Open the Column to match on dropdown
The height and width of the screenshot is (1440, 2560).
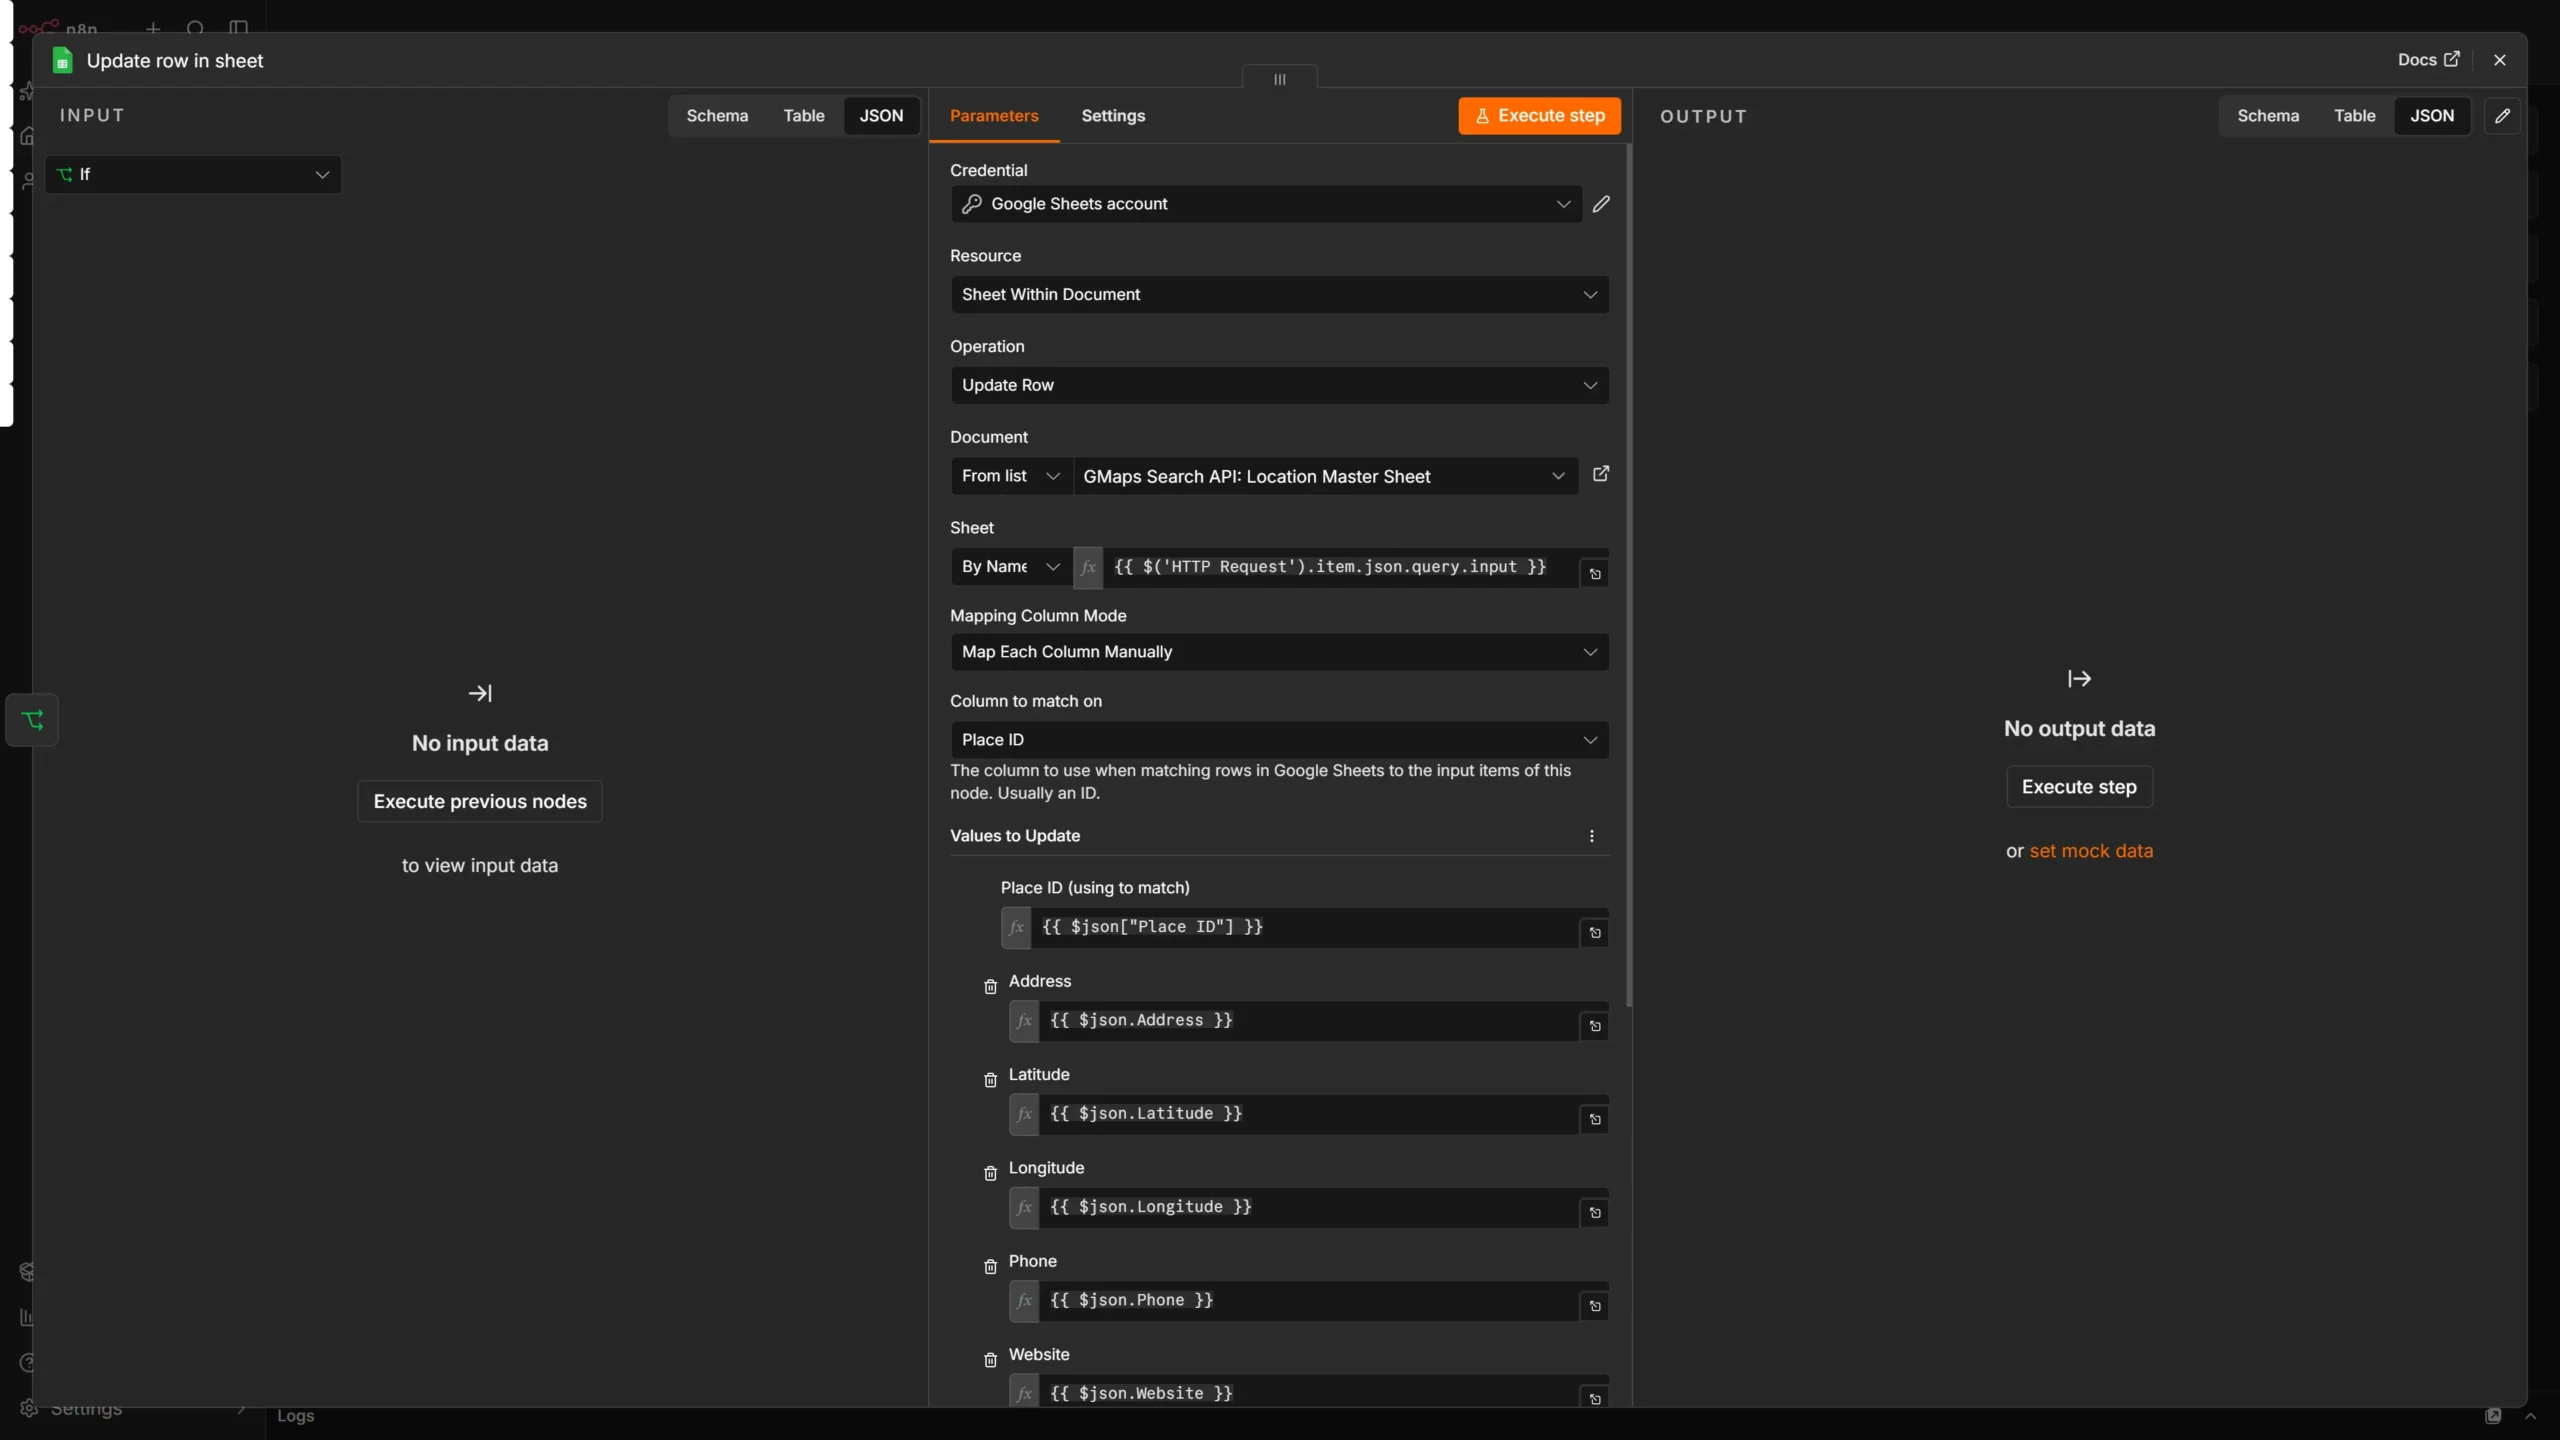click(1279, 740)
